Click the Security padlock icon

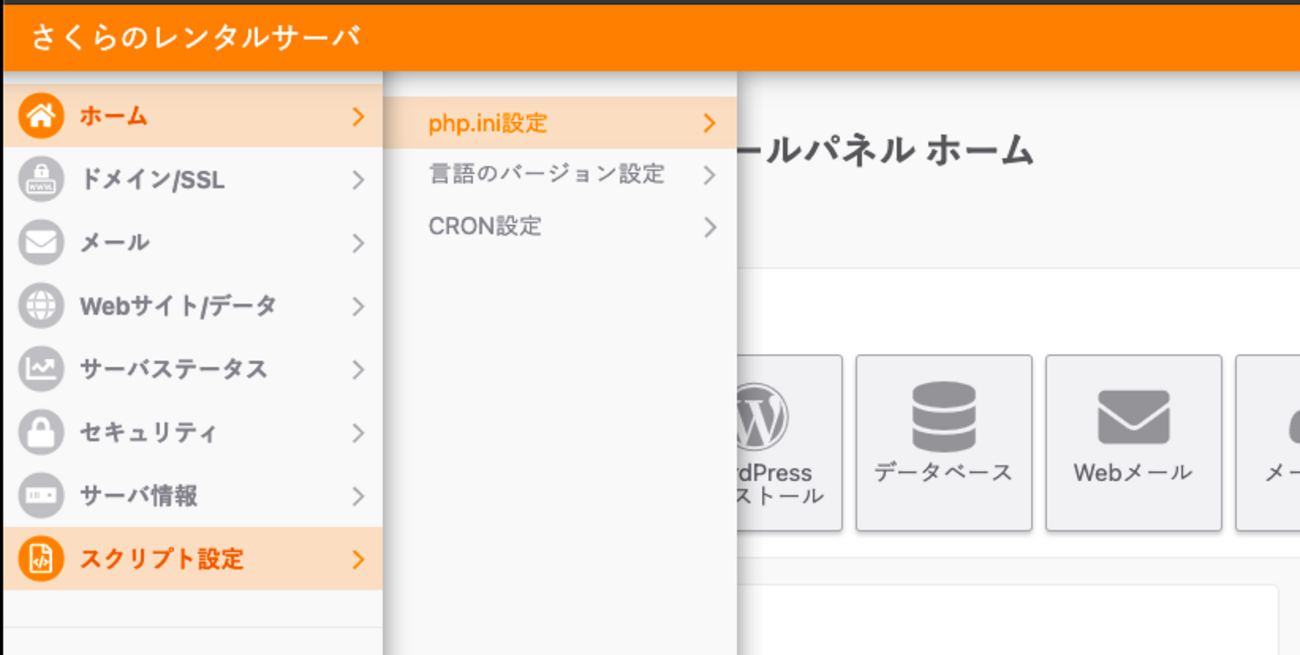[41, 432]
